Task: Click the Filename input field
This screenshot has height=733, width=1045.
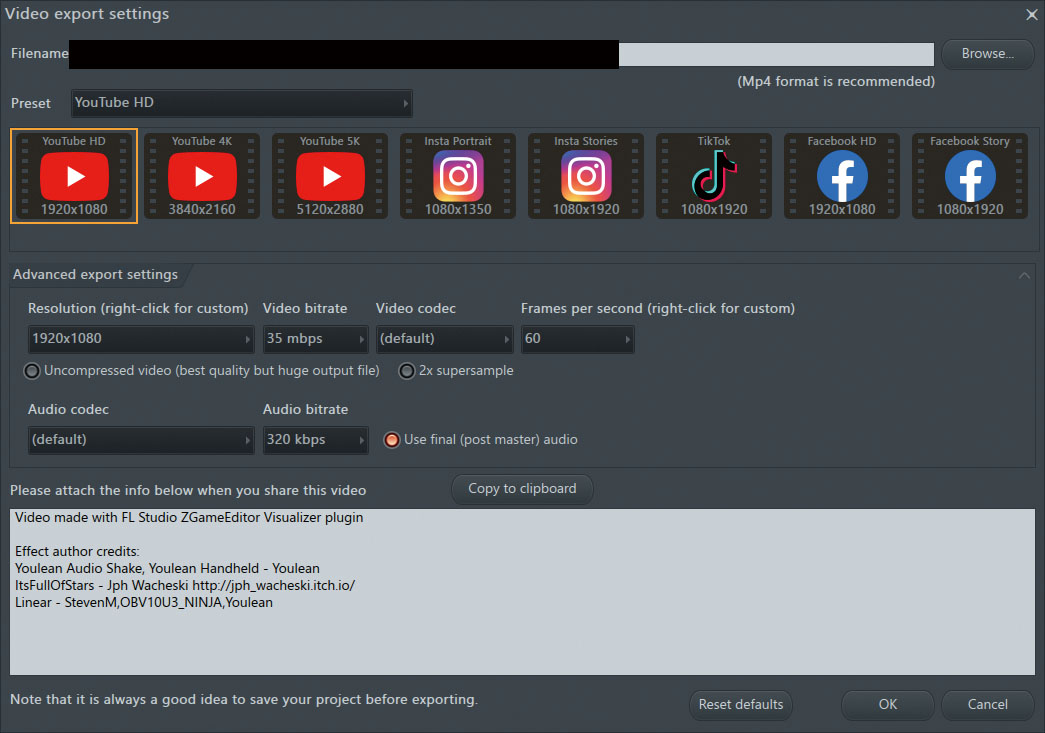Action: point(501,54)
